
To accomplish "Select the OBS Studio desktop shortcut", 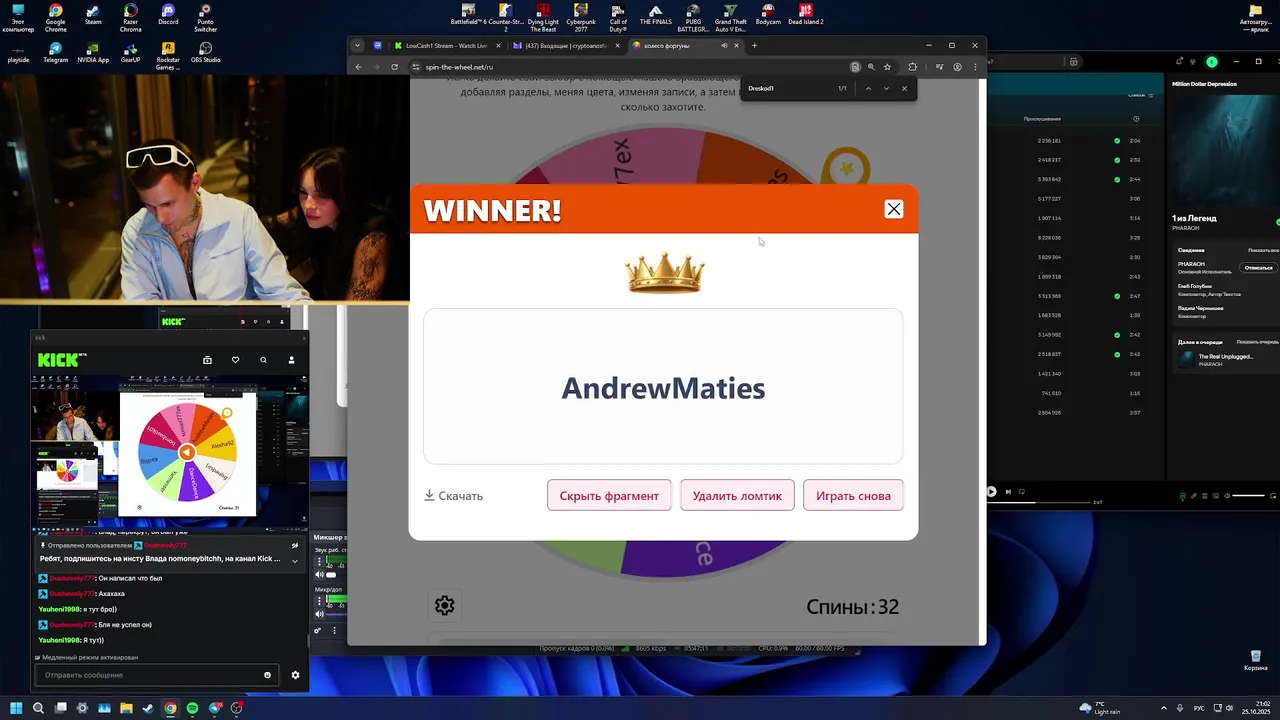I will [x=205, y=54].
